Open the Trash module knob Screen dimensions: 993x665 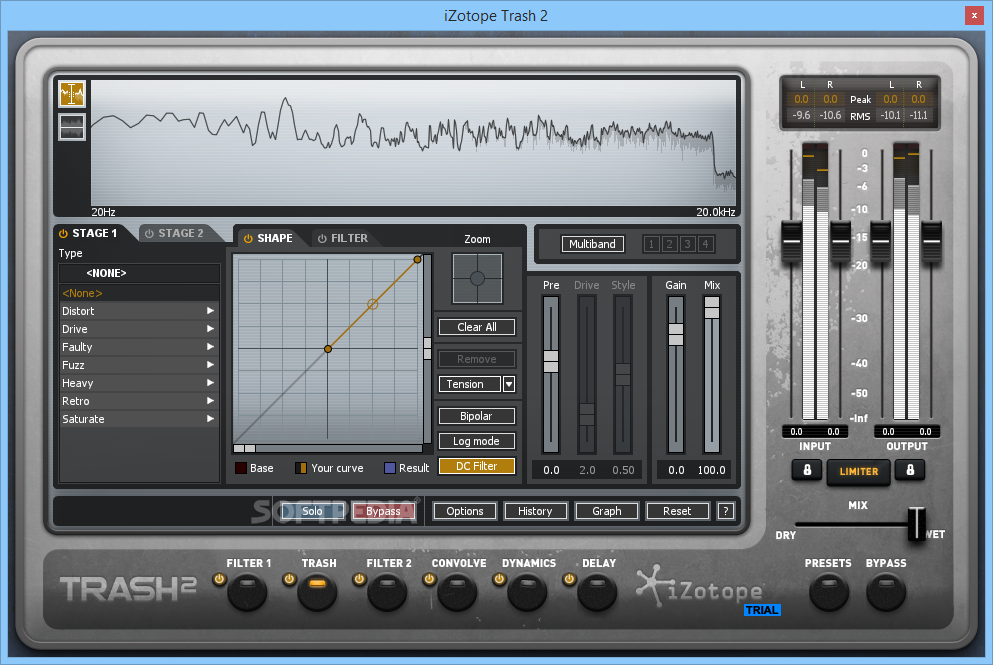click(317, 593)
